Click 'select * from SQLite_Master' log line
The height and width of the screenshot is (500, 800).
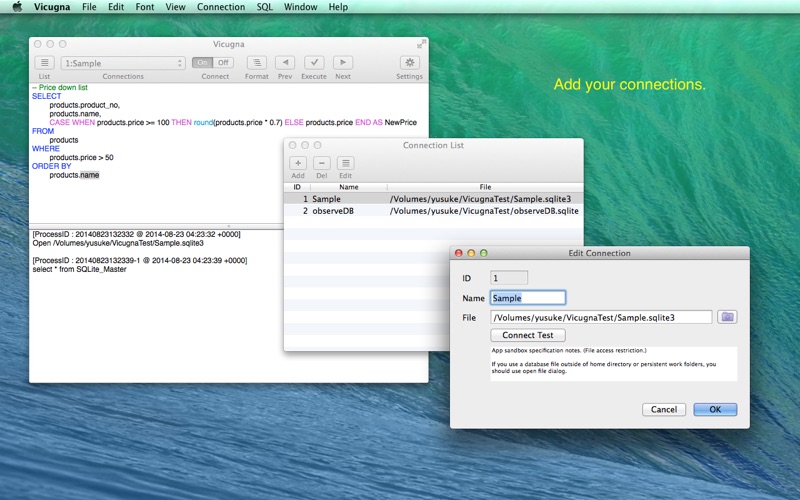point(79,269)
